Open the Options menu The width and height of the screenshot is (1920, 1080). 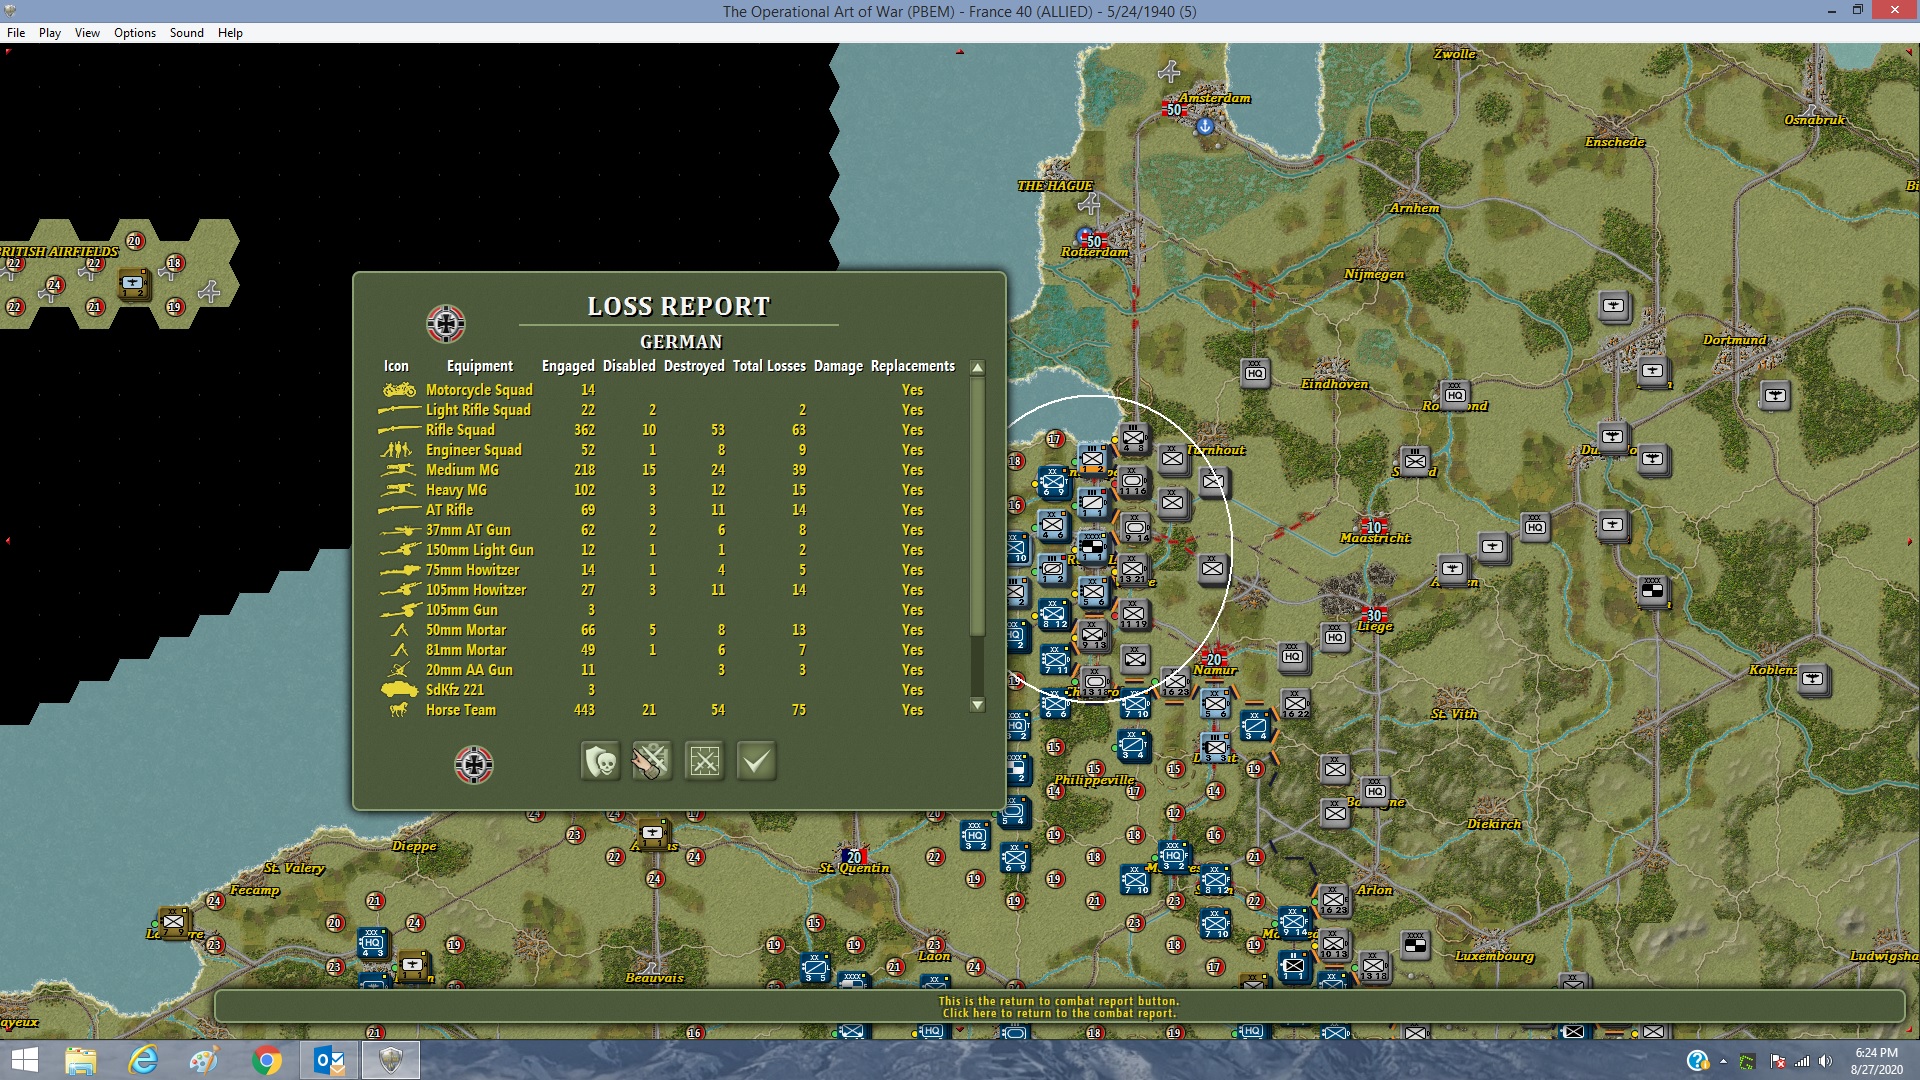(135, 33)
